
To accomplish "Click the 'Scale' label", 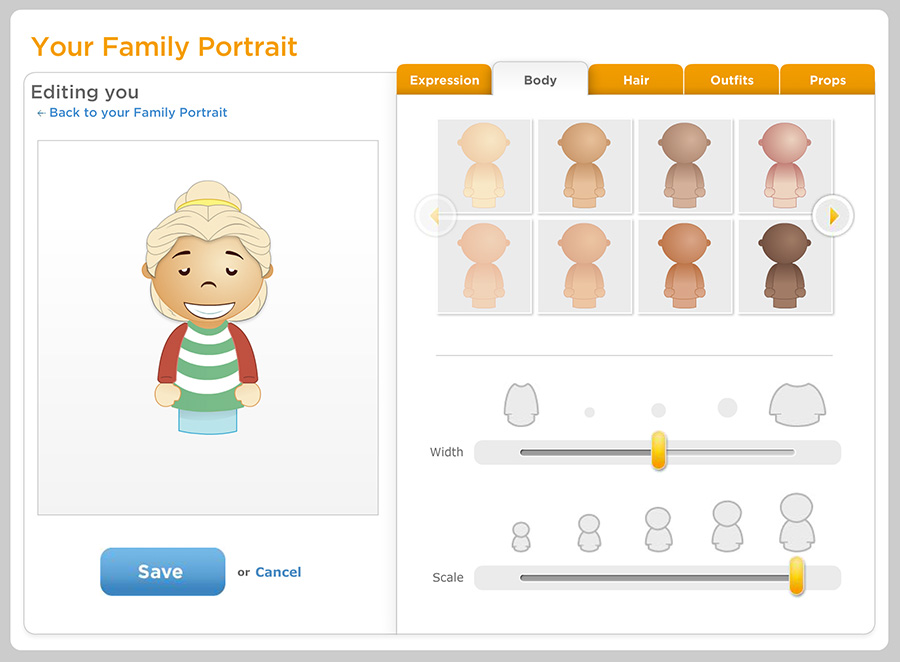I will tap(448, 577).
